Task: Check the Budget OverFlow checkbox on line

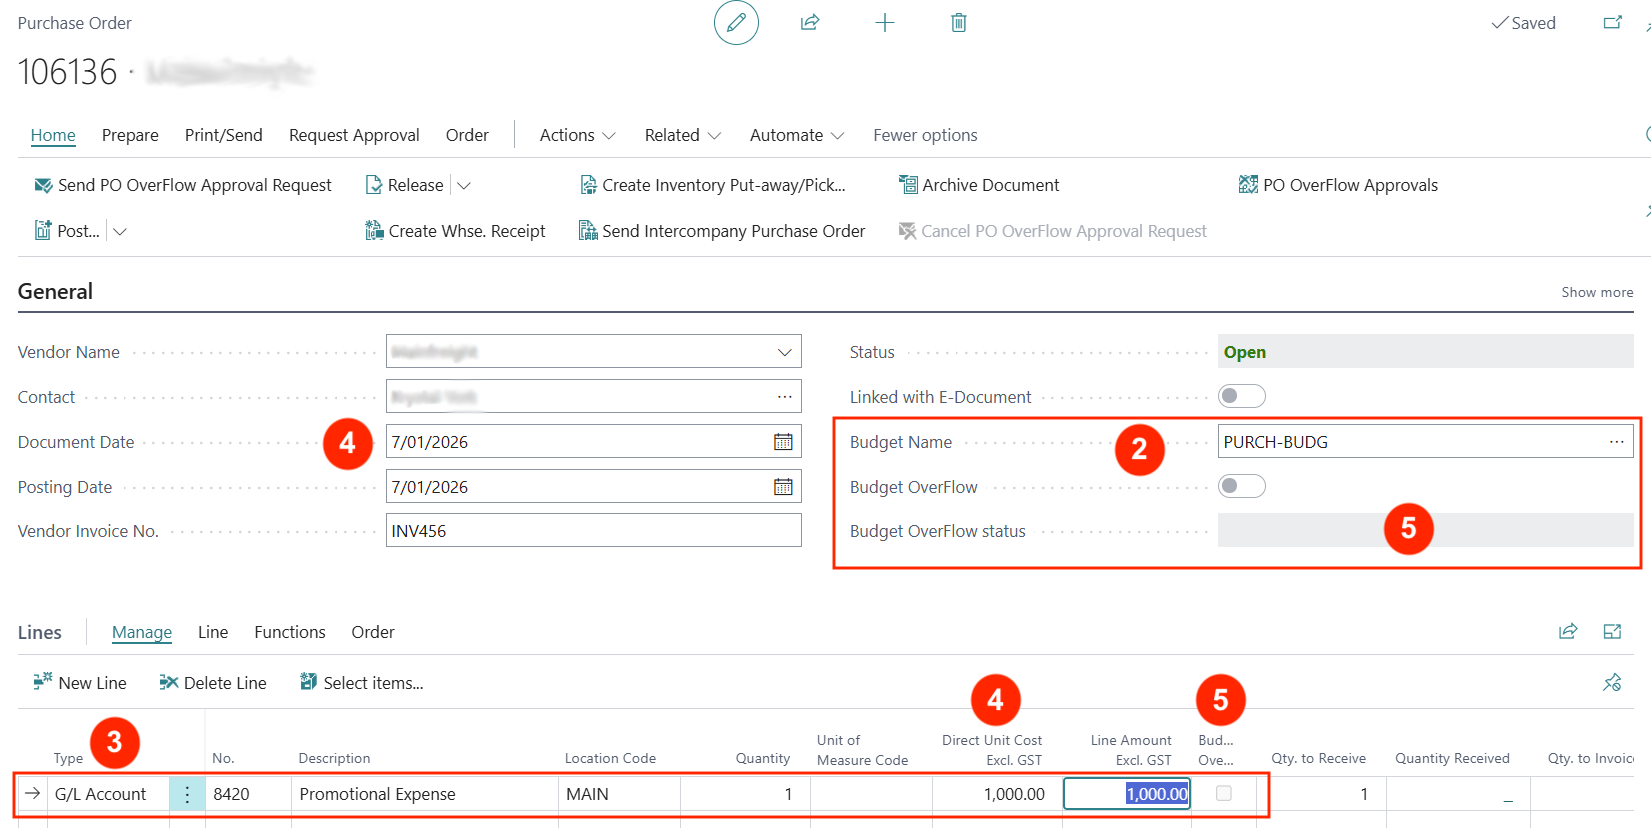Action: (1223, 793)
